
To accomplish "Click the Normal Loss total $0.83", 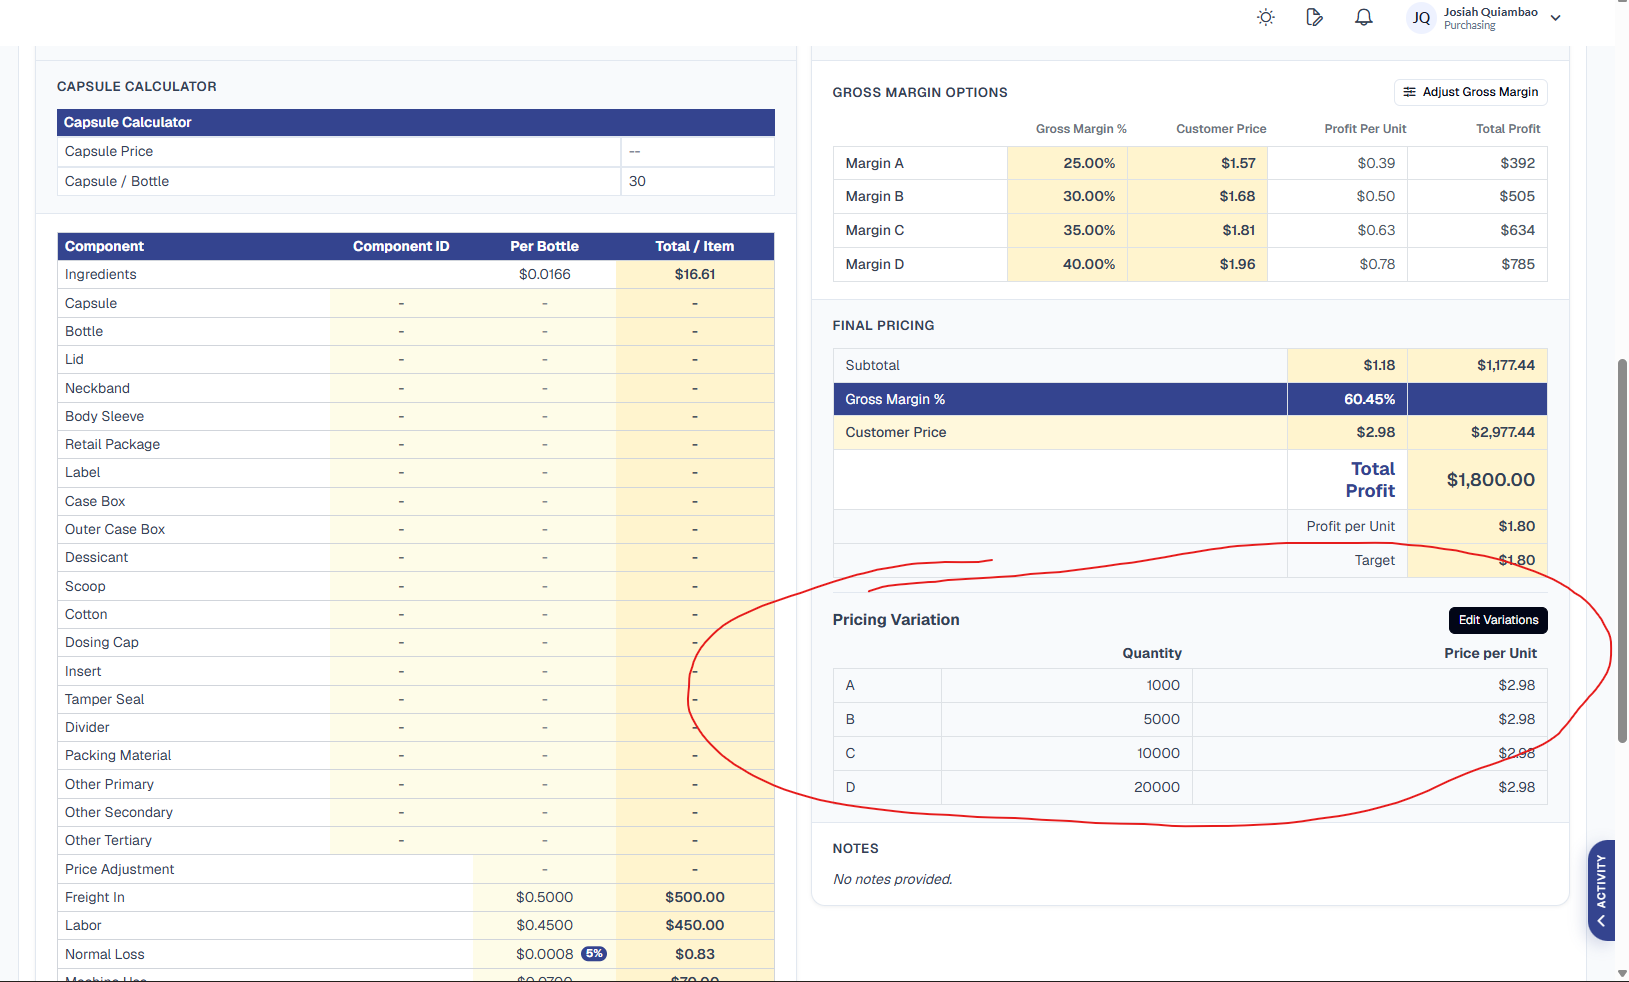I will click(x=695, y=954).
